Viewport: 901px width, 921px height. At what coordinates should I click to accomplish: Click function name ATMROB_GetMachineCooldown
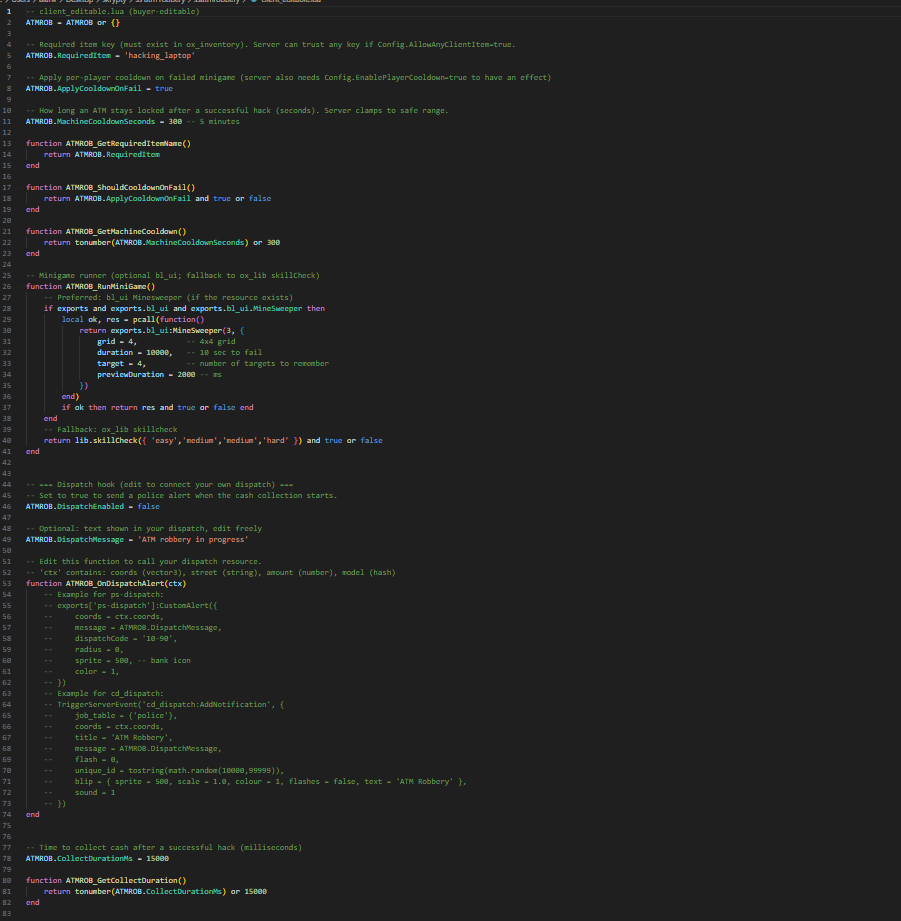(x=123, y=231)
